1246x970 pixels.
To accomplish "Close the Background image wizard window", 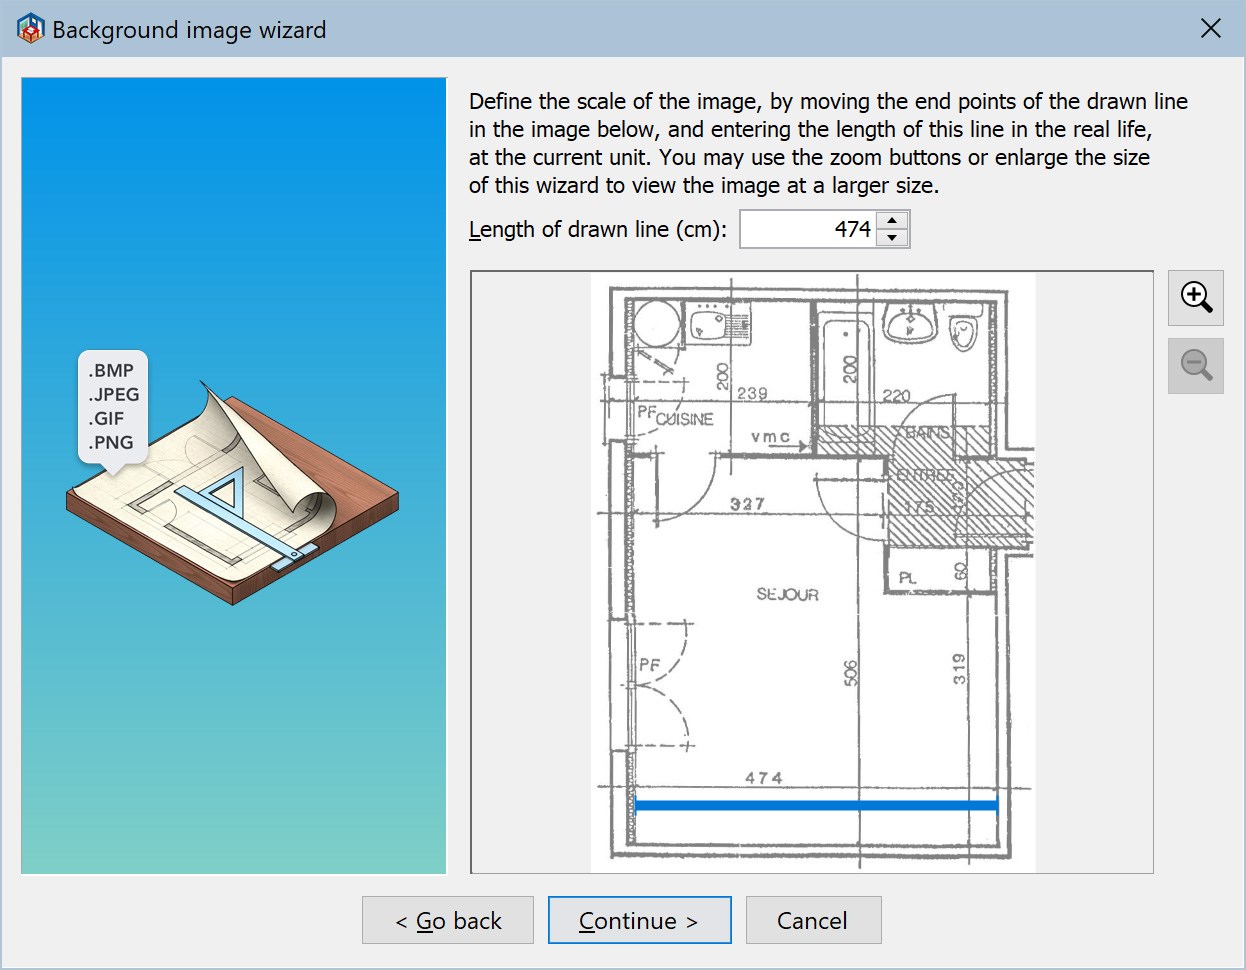I will [1211, 29].
